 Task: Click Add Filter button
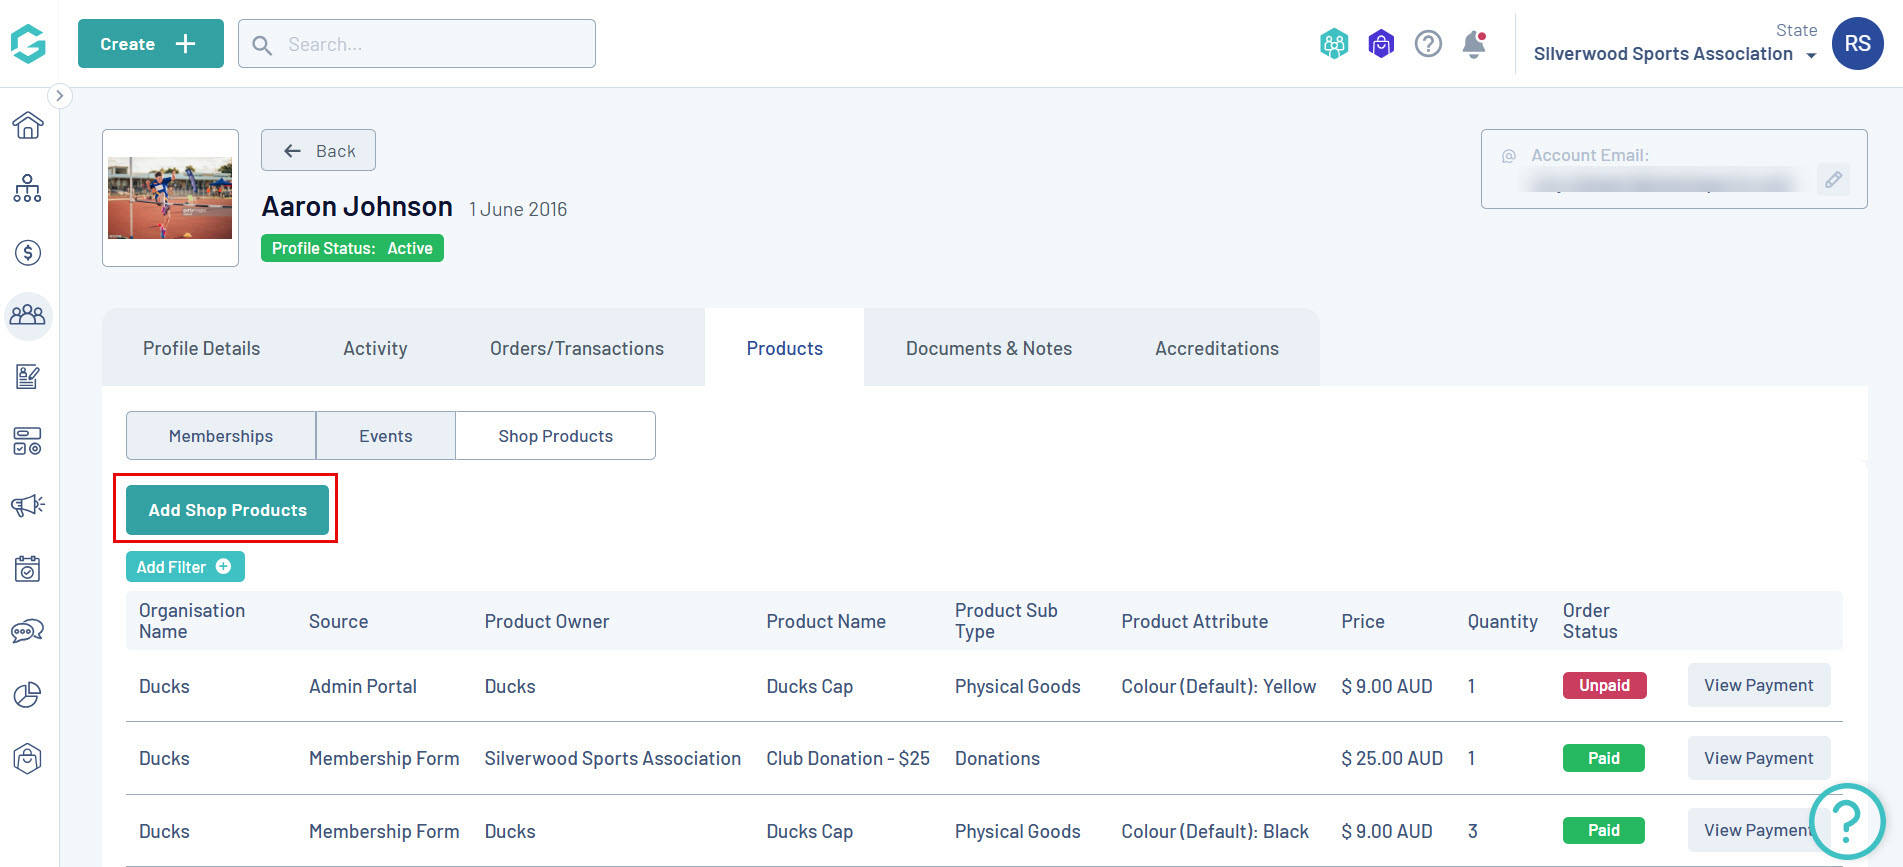click(184, 567)
